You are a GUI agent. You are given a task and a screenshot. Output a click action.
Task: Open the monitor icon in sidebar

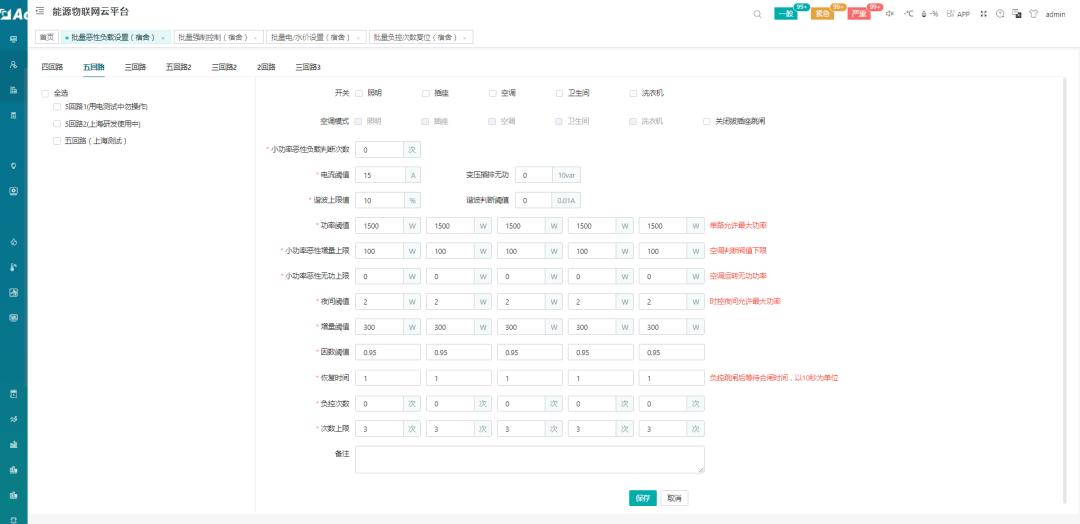coord(13,39)
